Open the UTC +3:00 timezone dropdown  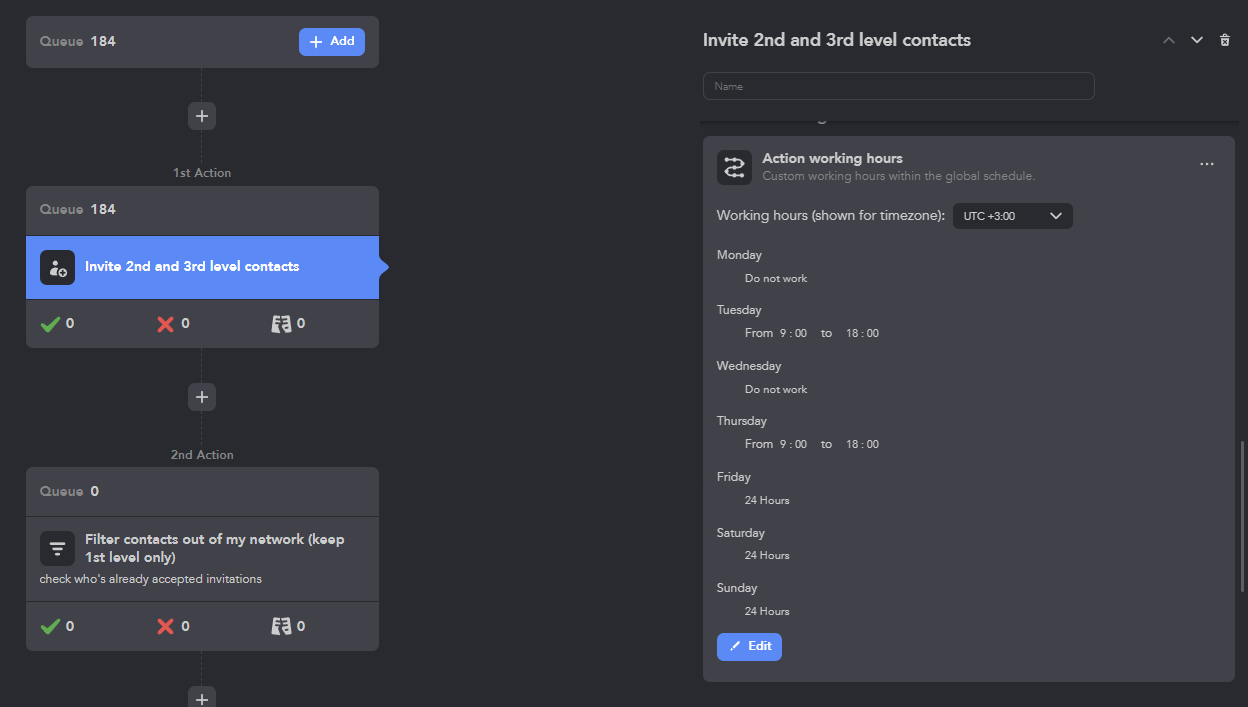pos(1012,216)
